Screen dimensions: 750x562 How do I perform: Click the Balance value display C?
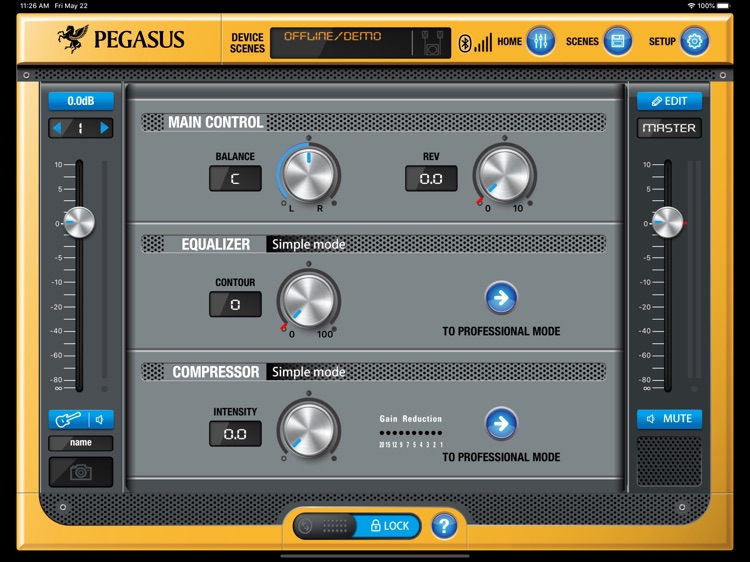coord(235,178)
